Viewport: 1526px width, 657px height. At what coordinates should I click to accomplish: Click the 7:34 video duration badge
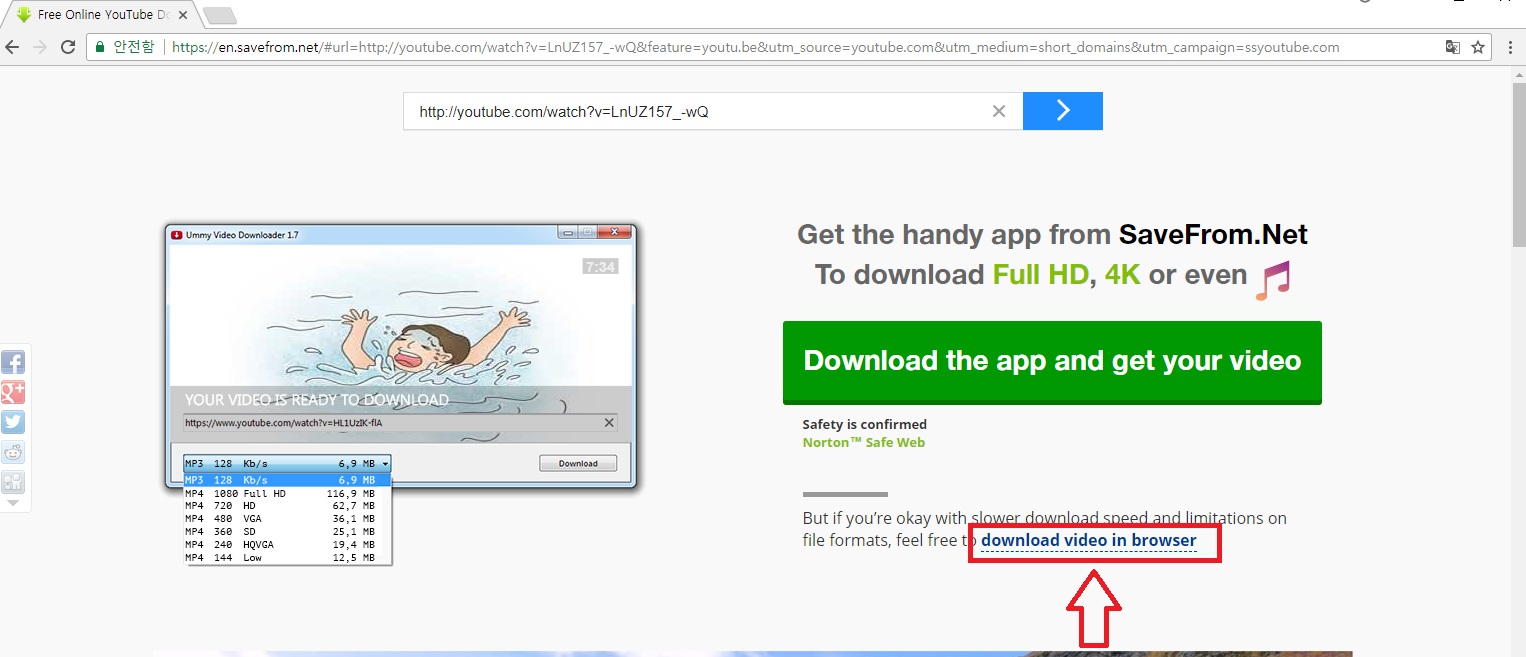[600, 267]
